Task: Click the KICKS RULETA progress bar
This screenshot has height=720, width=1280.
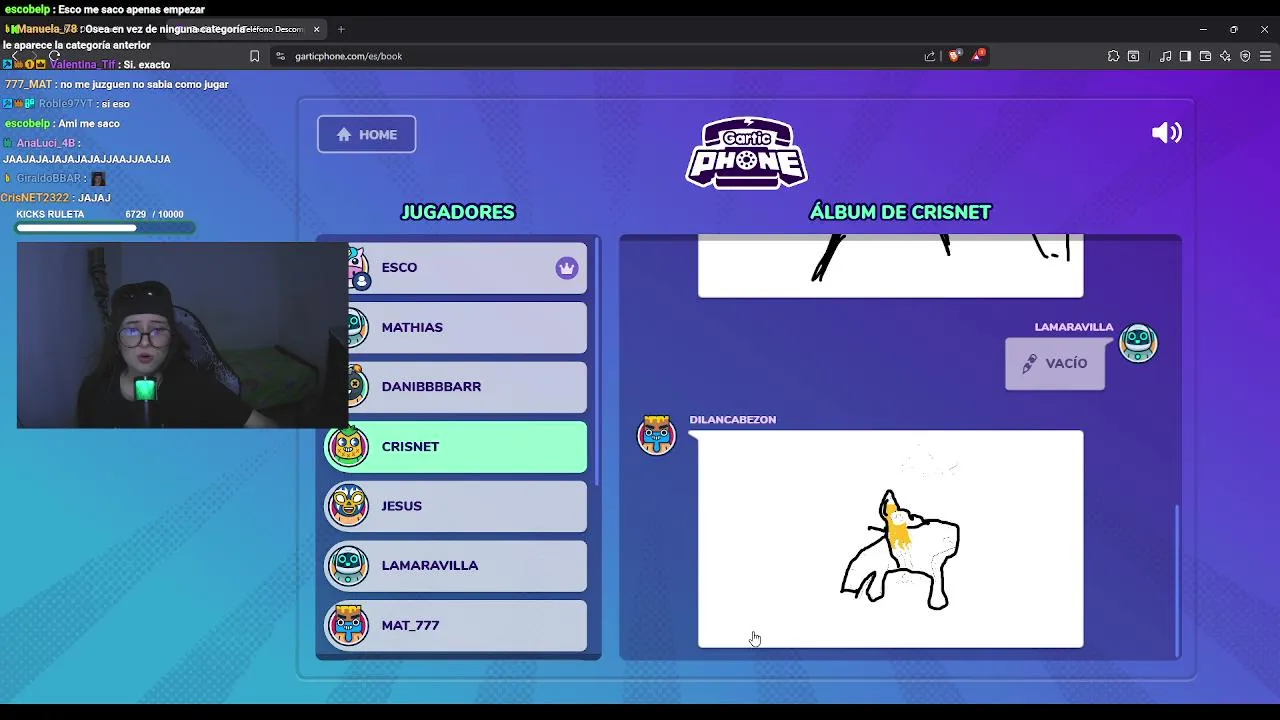Action: [106, 229]
